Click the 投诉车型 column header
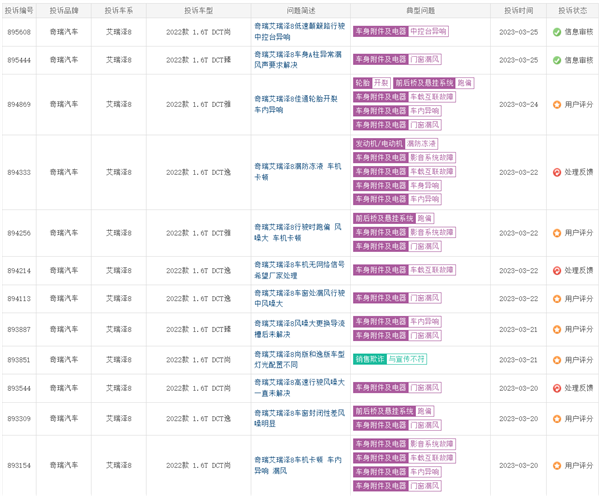 coord(198,11)
